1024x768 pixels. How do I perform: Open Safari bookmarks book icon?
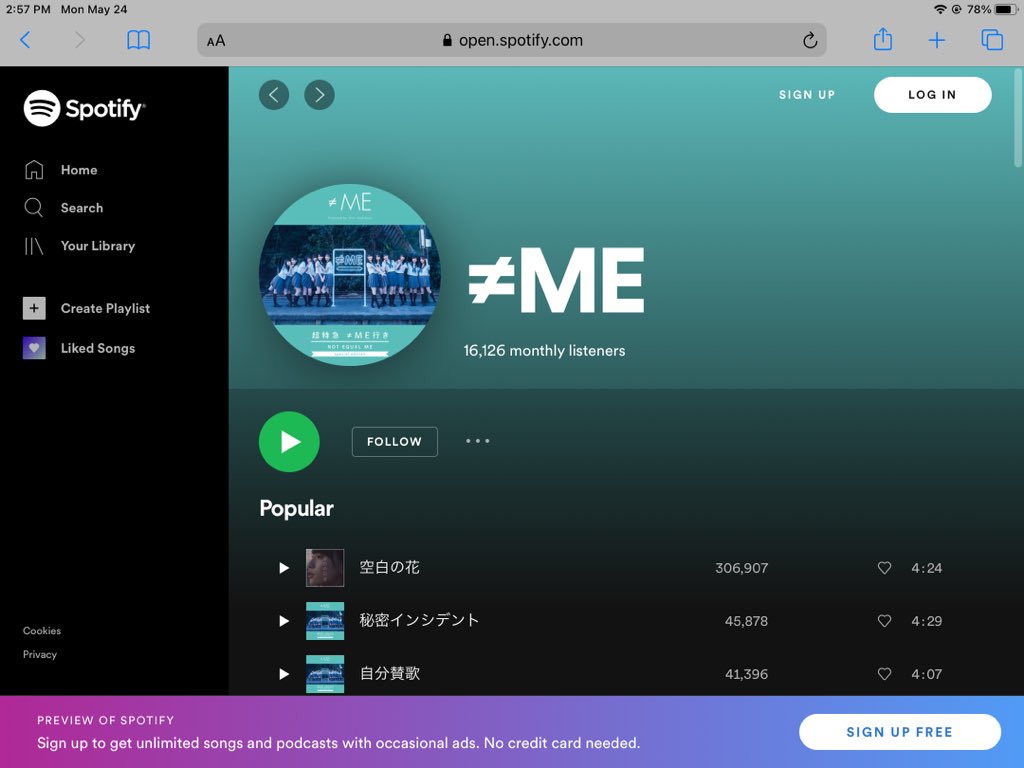[x=138, y=40]
